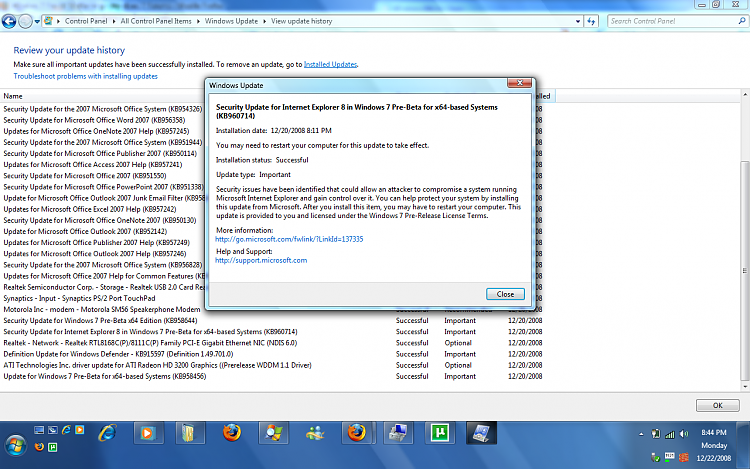Screen dimensions: 750x469
Task: Open the Windows flag magnifier taskbar button
Action: tap(274, 433)
